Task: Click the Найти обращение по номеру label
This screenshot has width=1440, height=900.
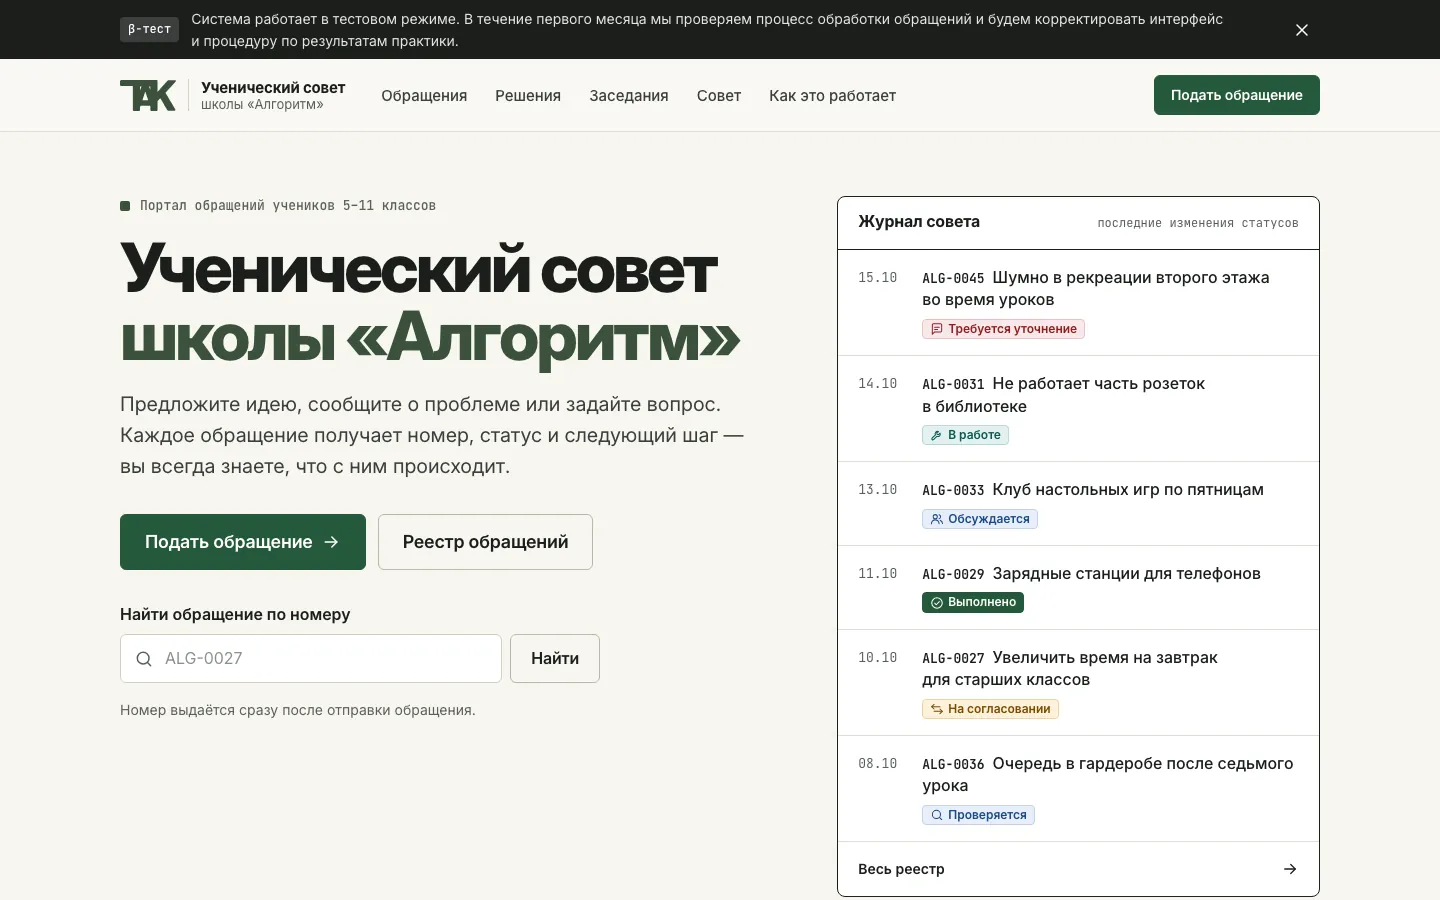Action: coord(235,614)
